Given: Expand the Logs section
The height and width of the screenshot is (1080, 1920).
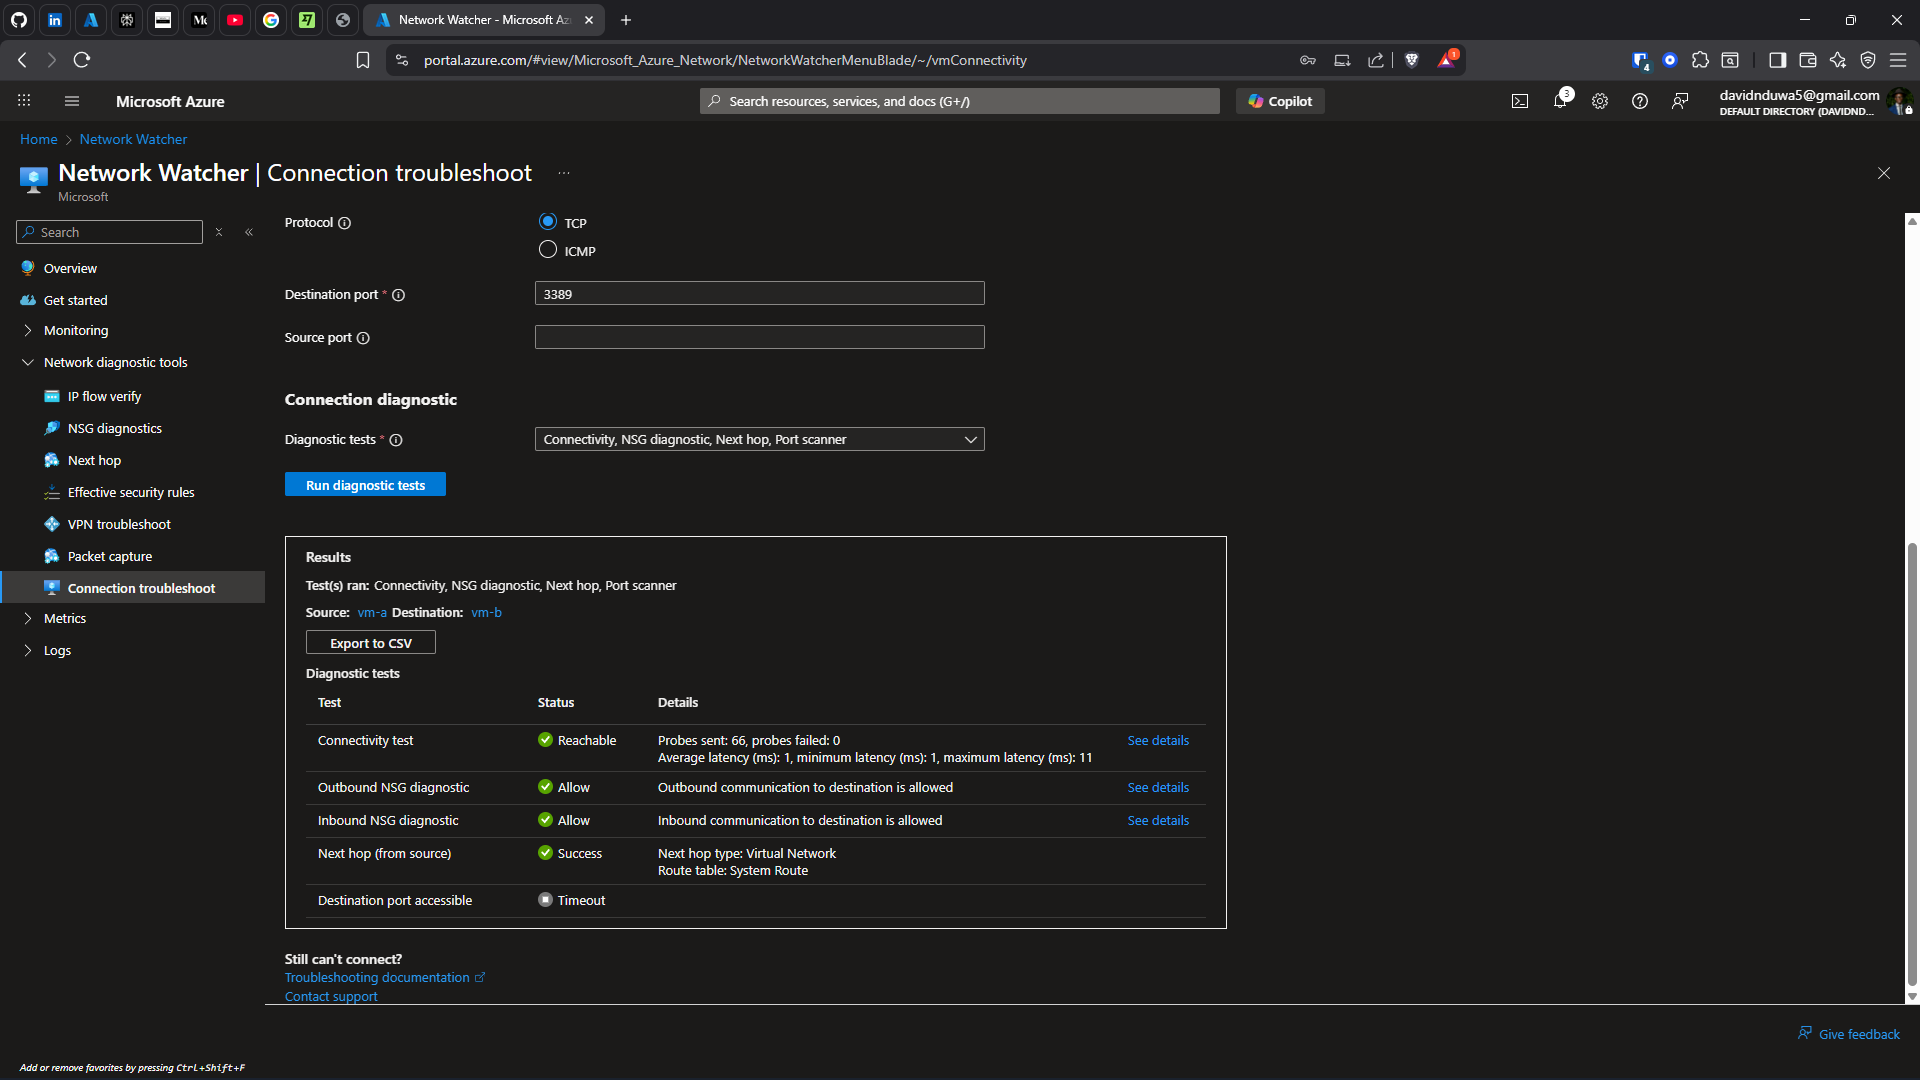Looking at the screenshot, I should [28, 651].
